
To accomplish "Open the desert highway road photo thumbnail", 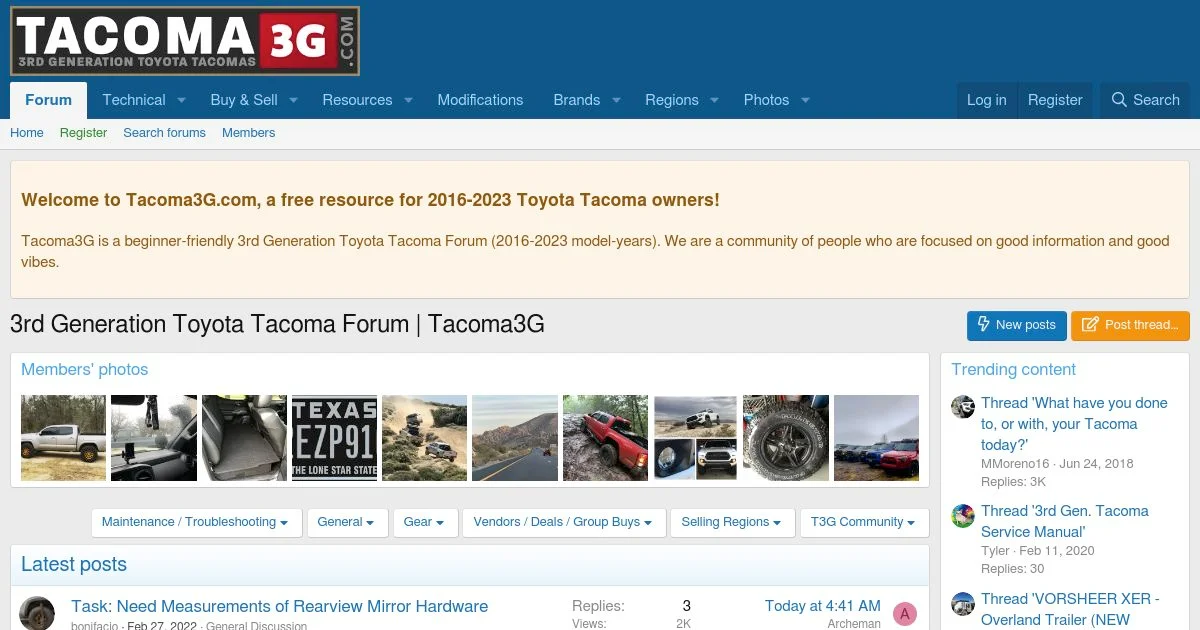I will [515, 438].
